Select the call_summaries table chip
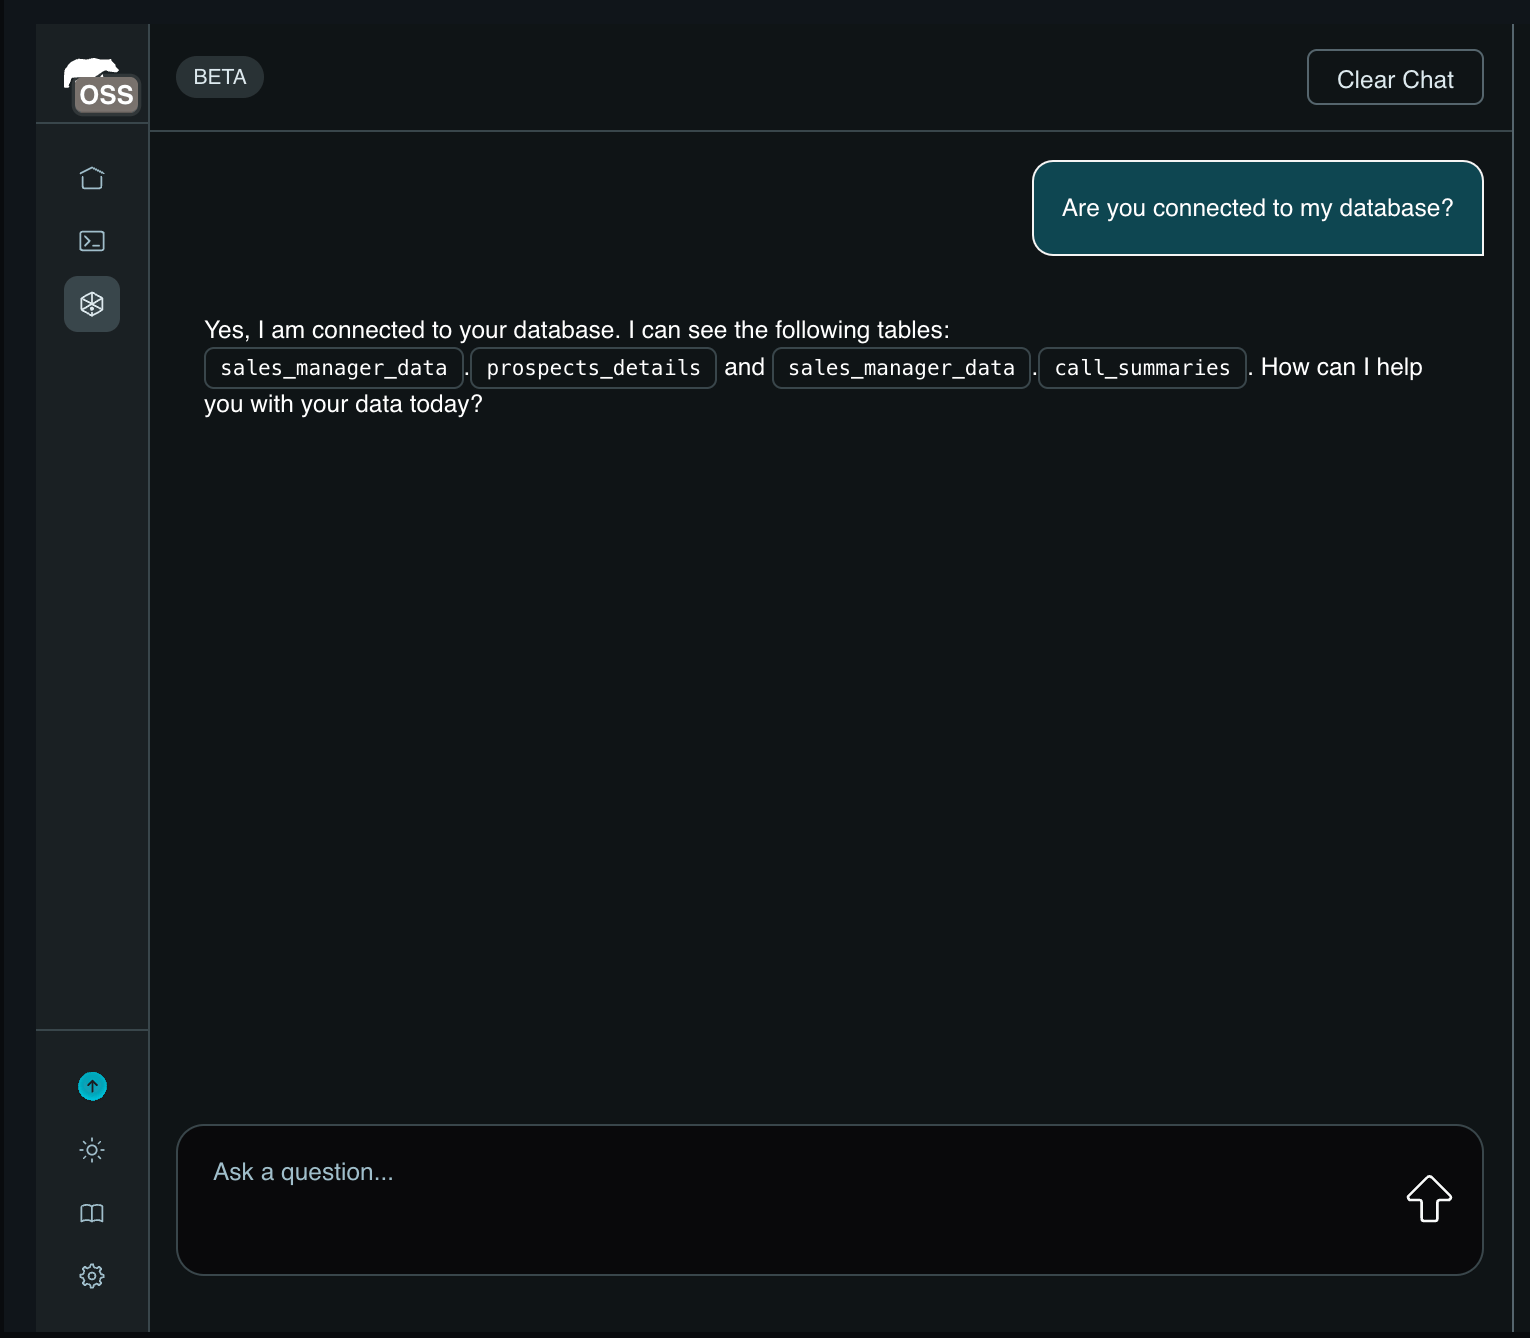This screenshot has width=1530, height=1338. pyautogui.click(x=1142, y=367)
